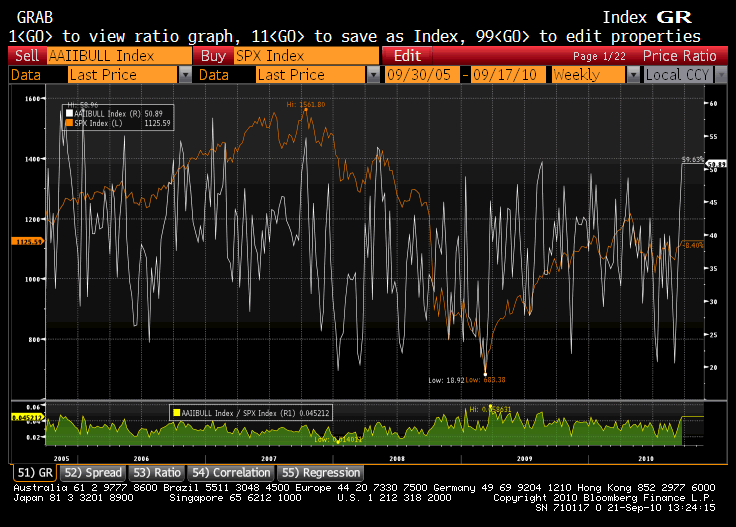This screenshot has height=527, width=736.
Task: Click the yellow 0.045212 ratio axis tag
Action: (27, 417)
